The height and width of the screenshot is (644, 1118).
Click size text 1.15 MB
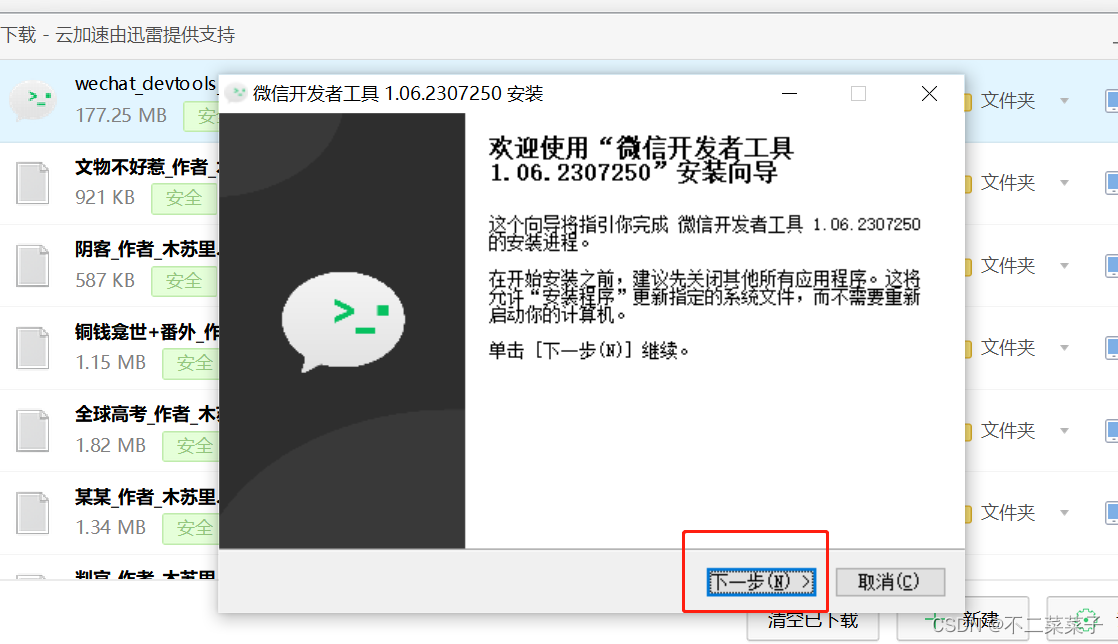(111, 362)
